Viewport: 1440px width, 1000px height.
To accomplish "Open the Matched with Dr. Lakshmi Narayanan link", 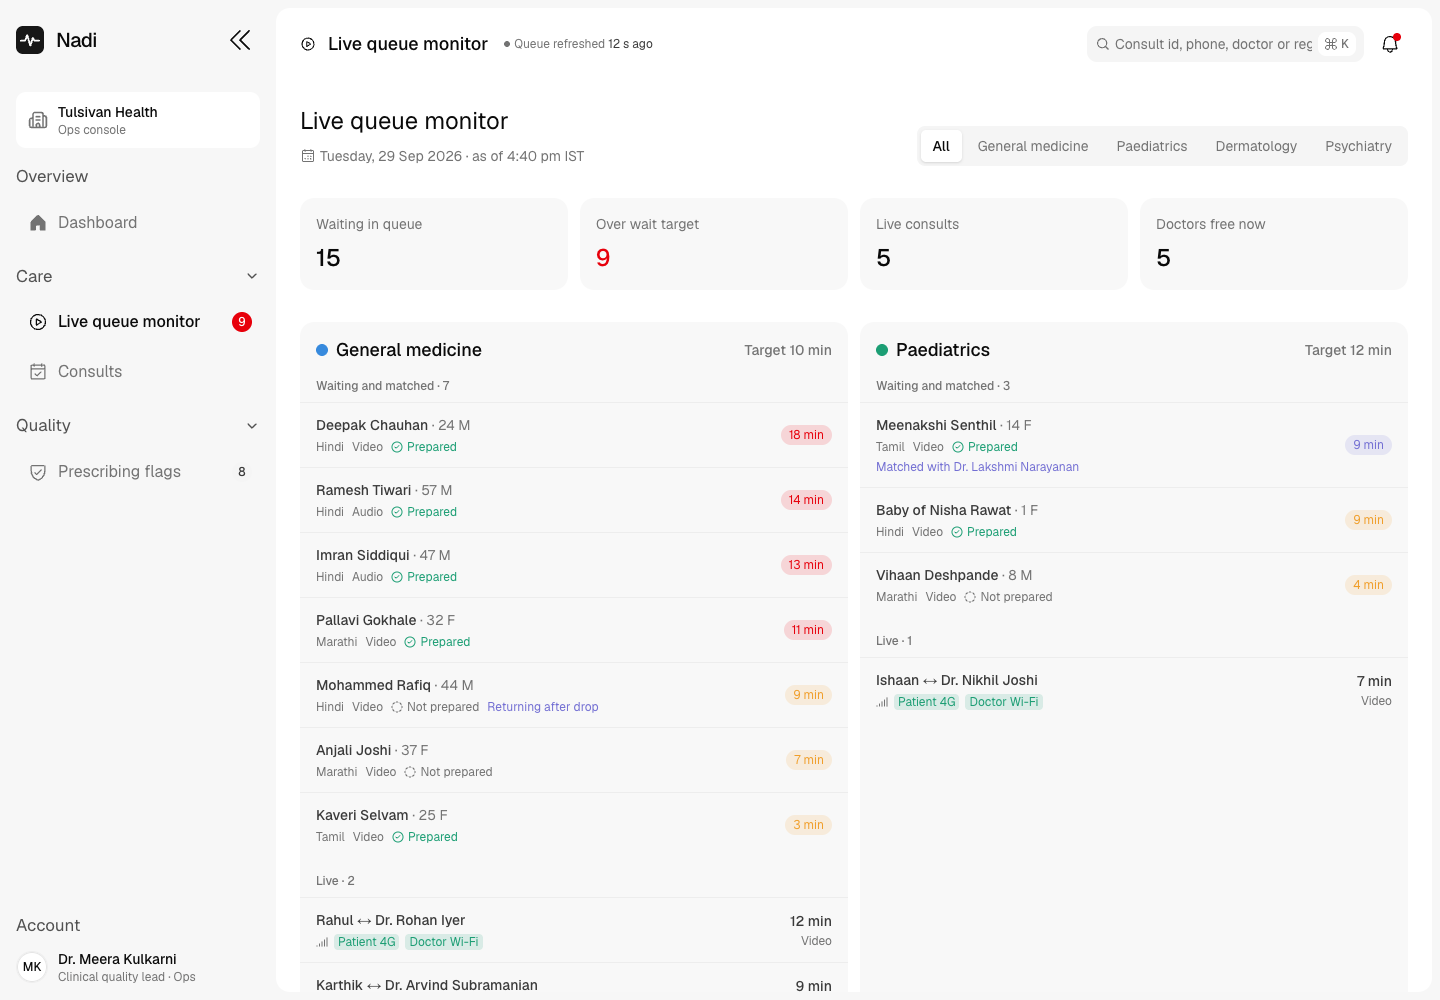I will click(x=977, y=467).
